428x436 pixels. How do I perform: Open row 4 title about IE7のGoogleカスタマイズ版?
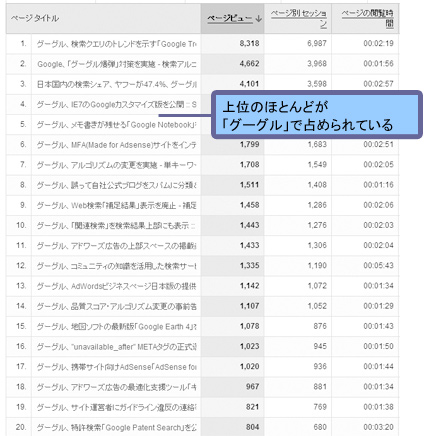point(117,104)
